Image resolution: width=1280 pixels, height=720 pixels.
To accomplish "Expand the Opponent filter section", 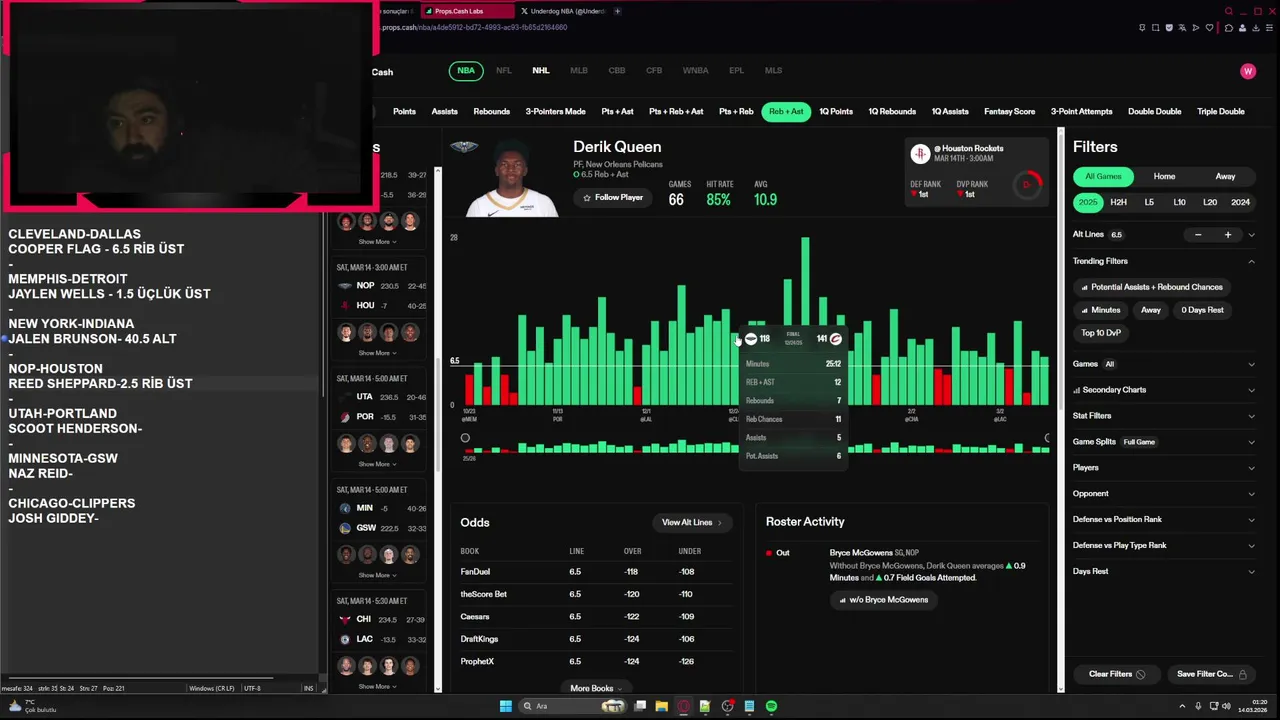I will click(x=1163, y=494).
